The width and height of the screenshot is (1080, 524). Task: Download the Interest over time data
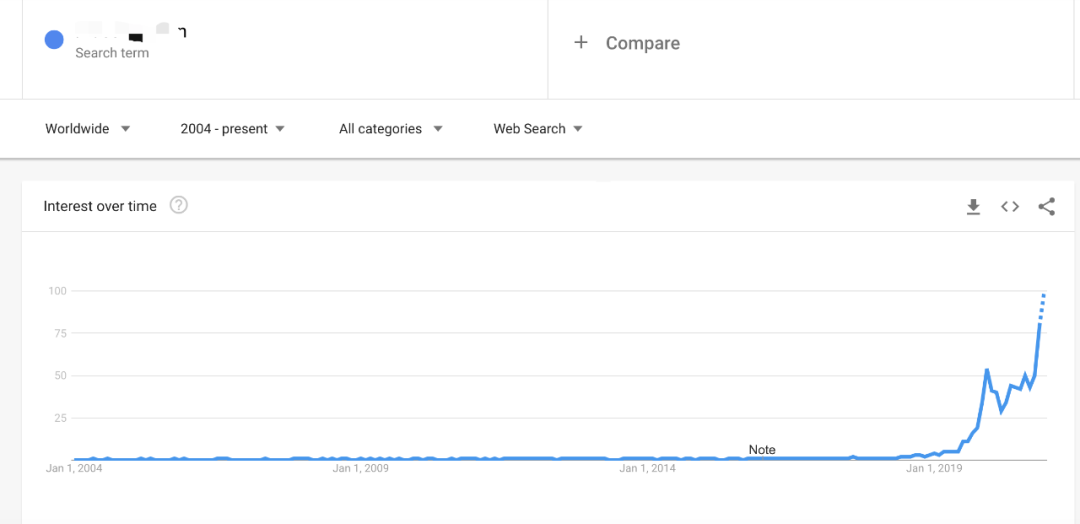tap(973, 207)
